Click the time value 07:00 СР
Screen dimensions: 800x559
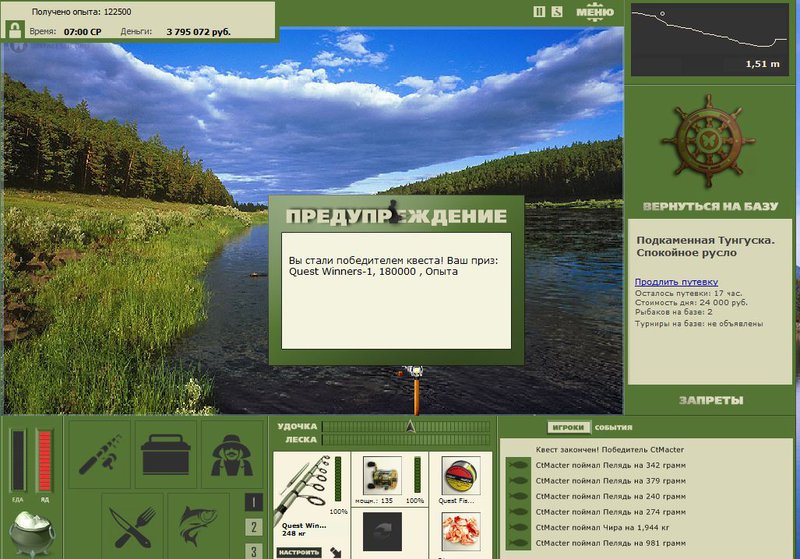pyautogui.click(x=83, y=32)
